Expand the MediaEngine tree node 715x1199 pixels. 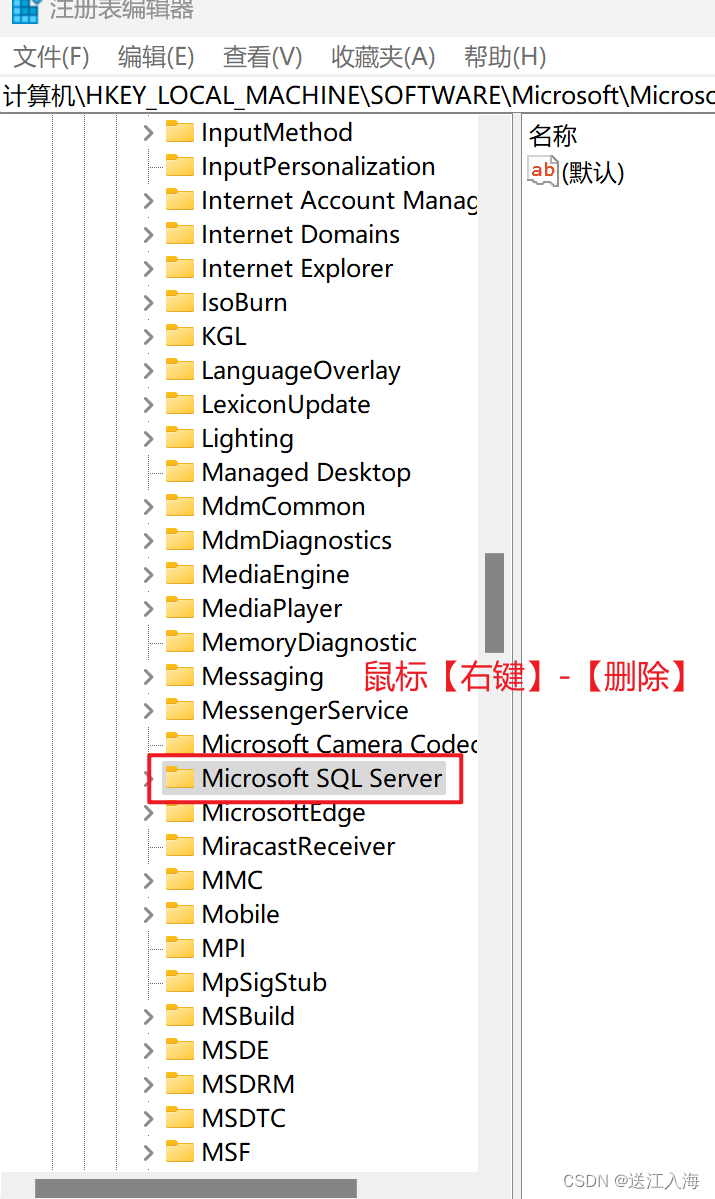(148, 574)
